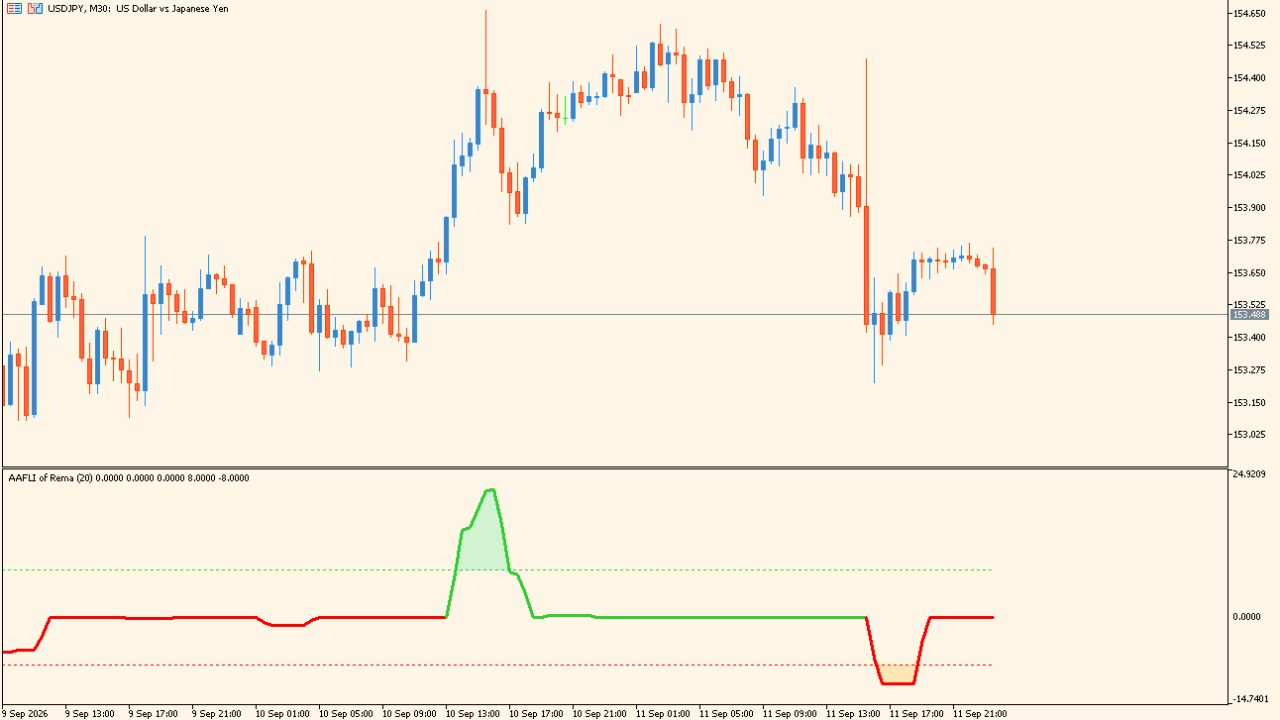The height and width of the screenshot is (720, 1280).
Task: Click the AAFLI of Rema (20) indicator label
Action: pos(129,478)
